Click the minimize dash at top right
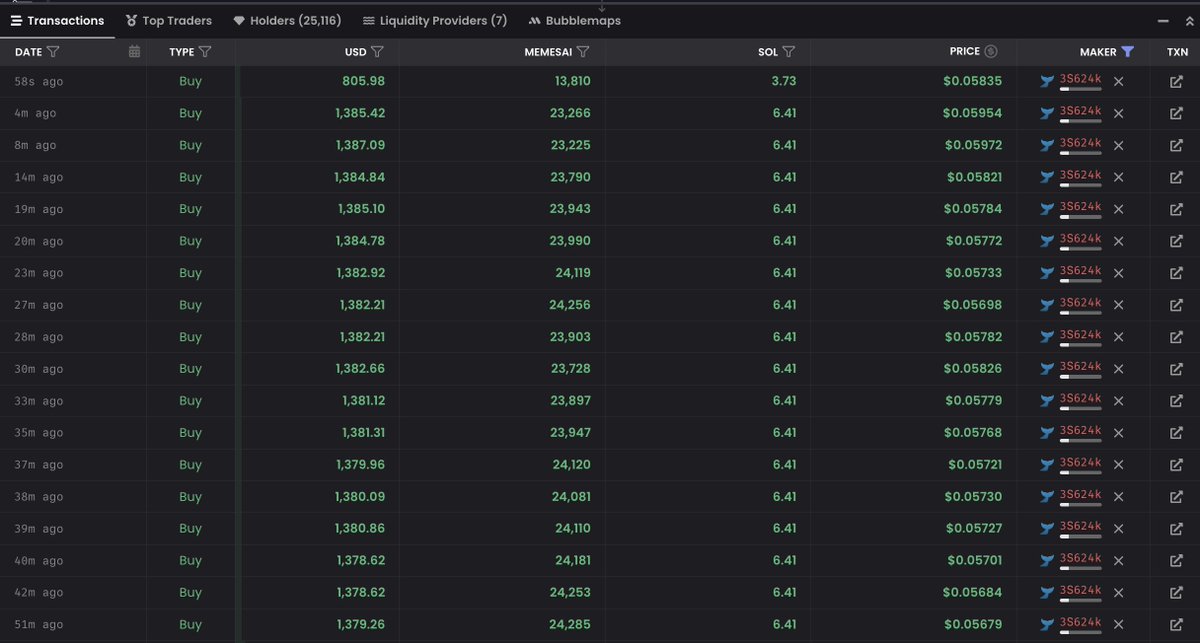Screen dimensions: 1200x643 click(1163, 20)
